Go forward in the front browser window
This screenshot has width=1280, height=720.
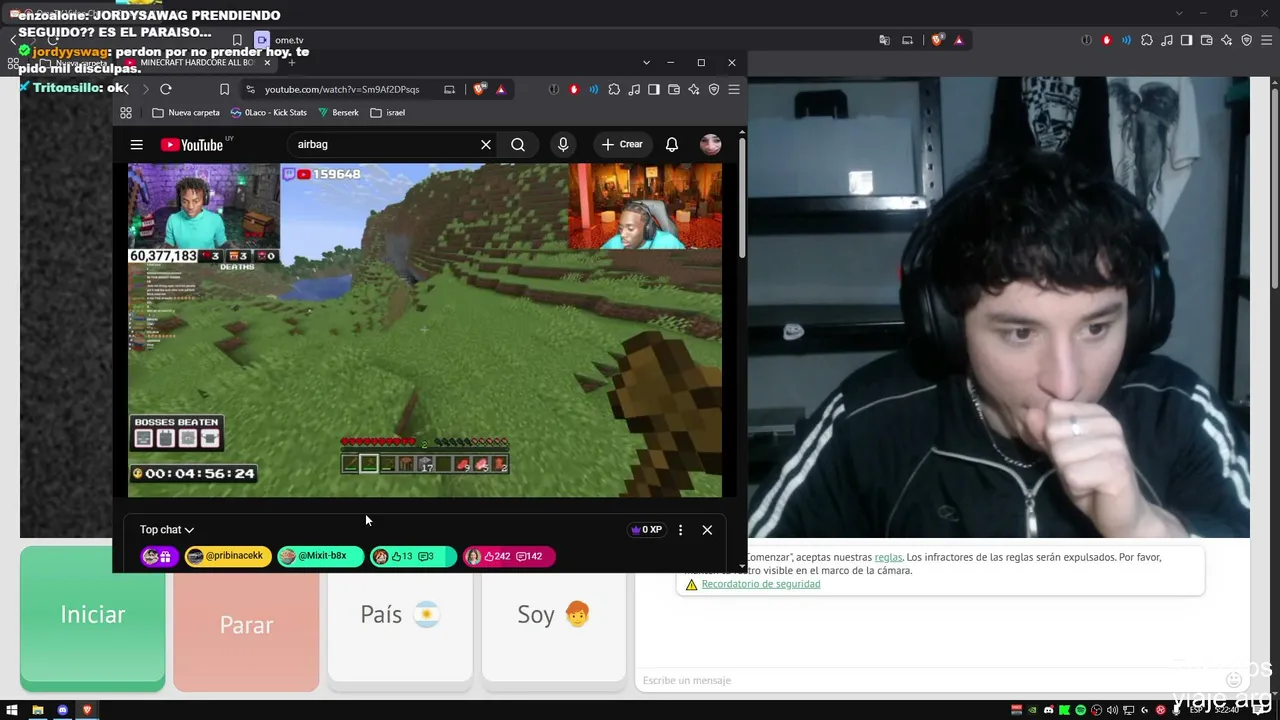[145, 89]
